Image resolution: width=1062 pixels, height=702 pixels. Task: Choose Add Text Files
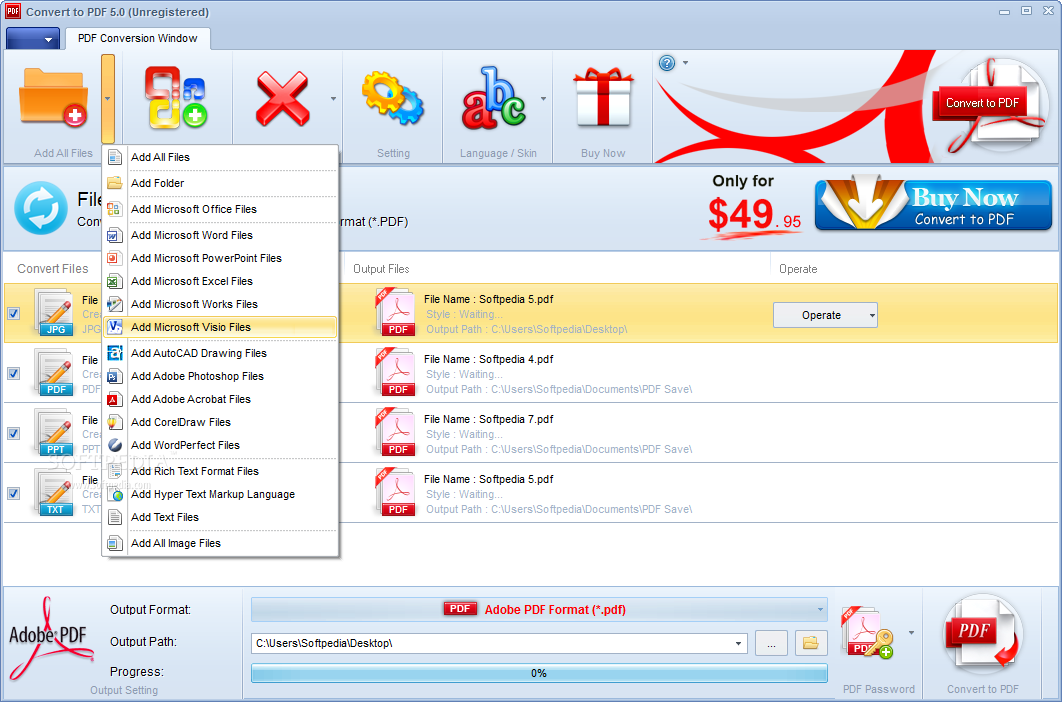click(220, 517)
